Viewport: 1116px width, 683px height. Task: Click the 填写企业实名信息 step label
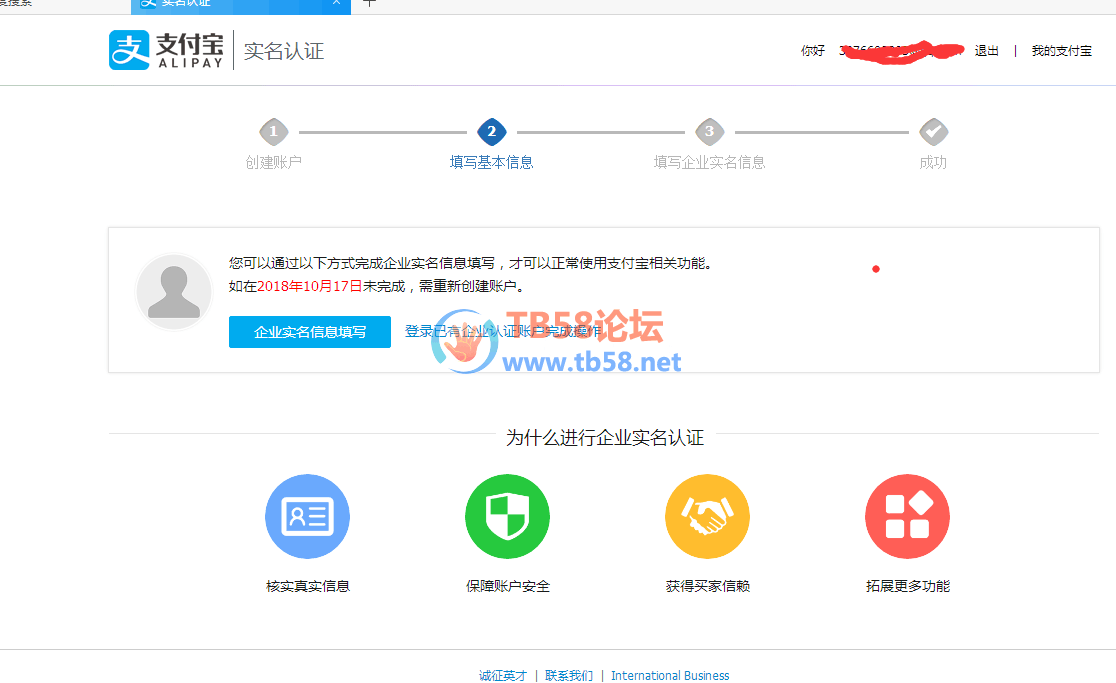(x=710, y=162)
